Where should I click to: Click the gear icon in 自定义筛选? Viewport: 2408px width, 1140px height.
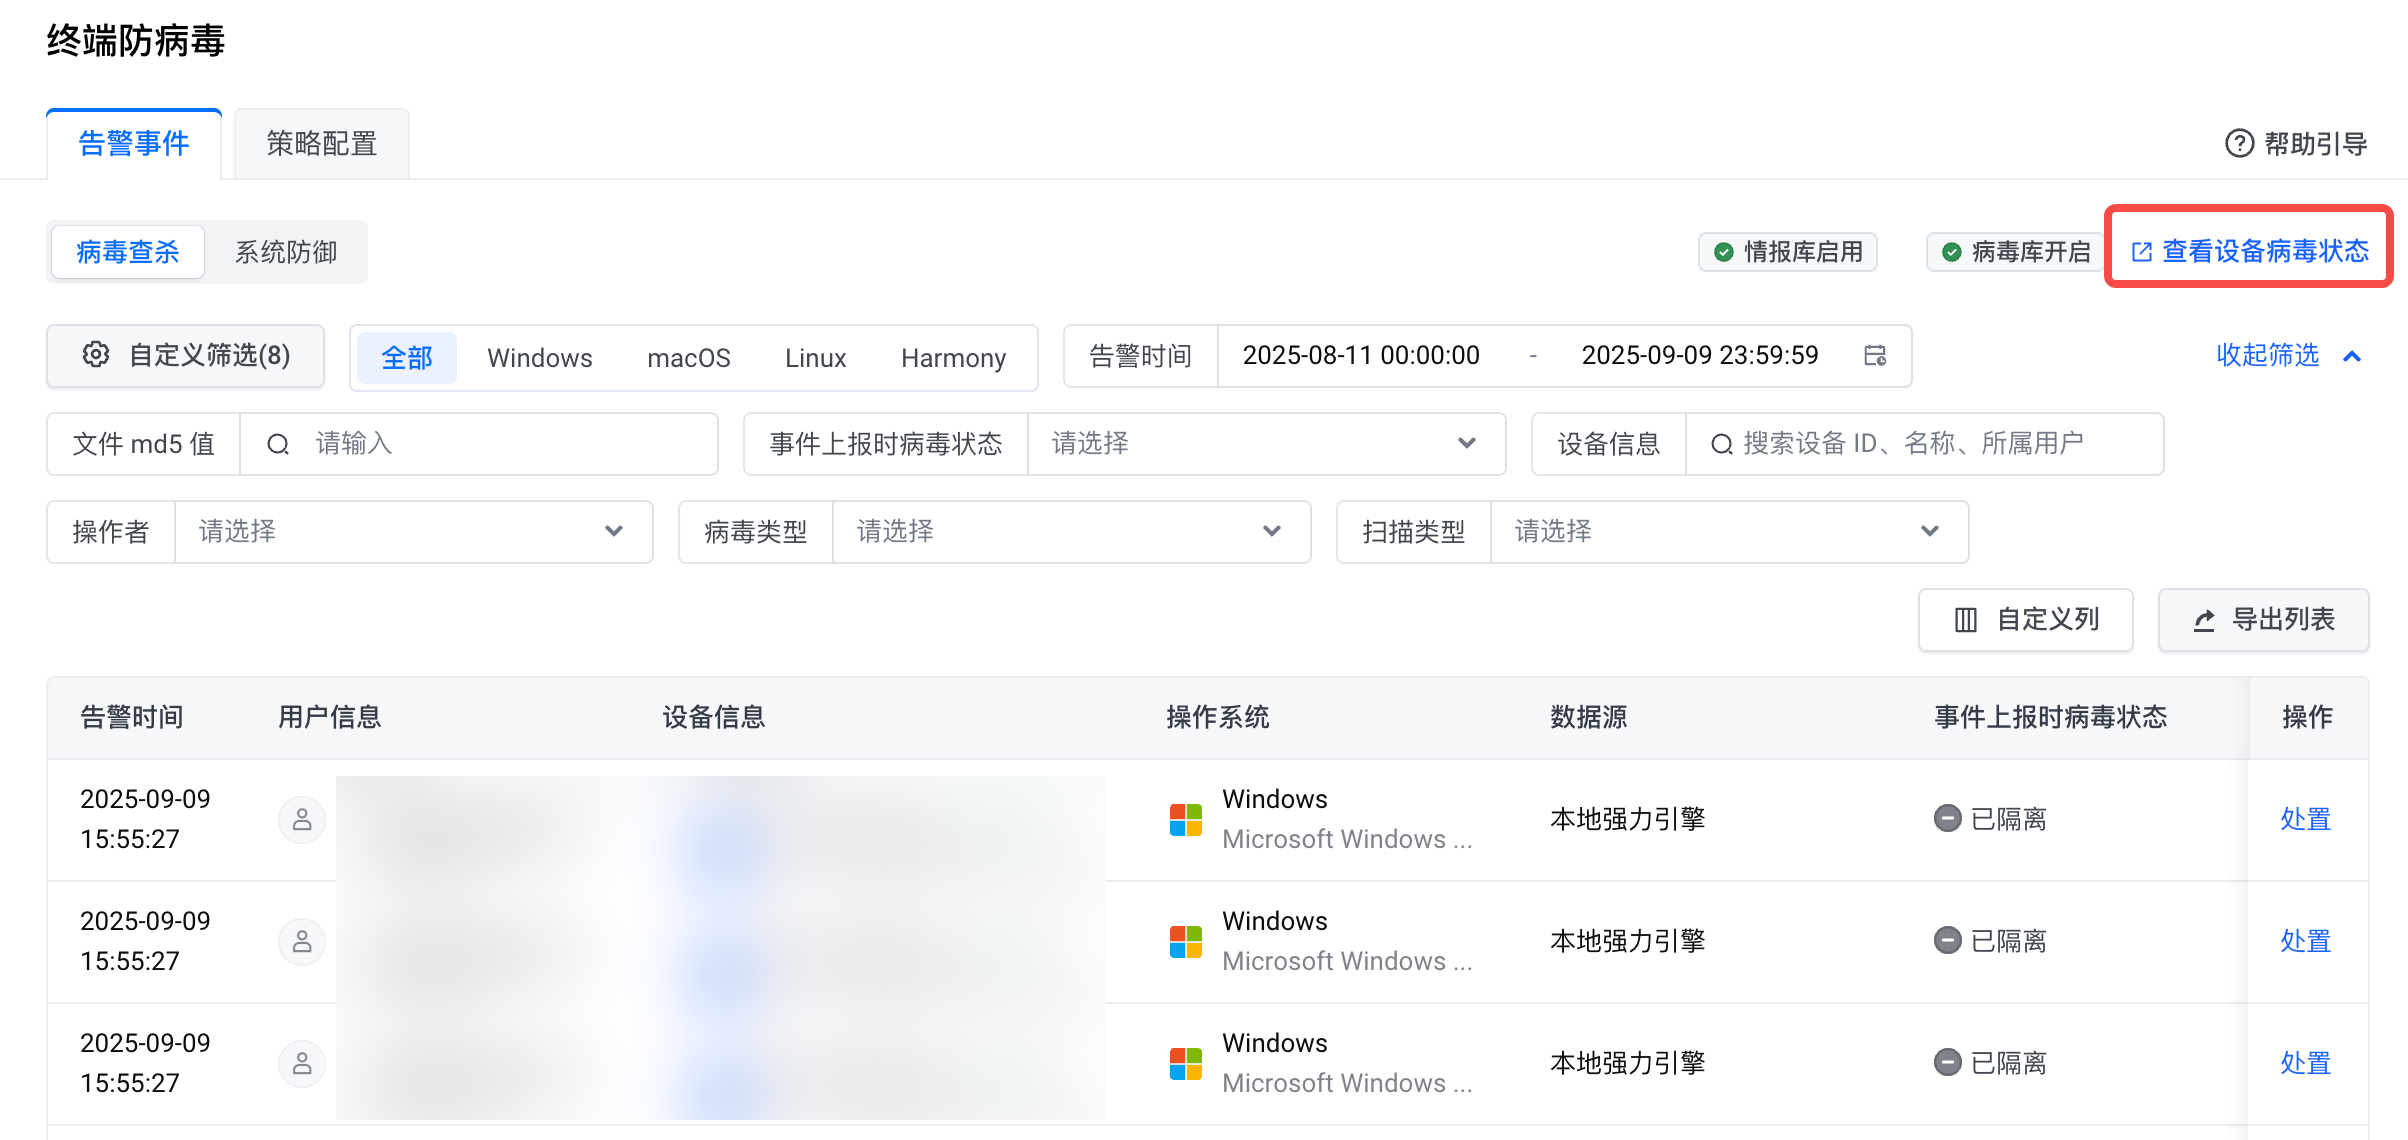click(x=96, y=355)
